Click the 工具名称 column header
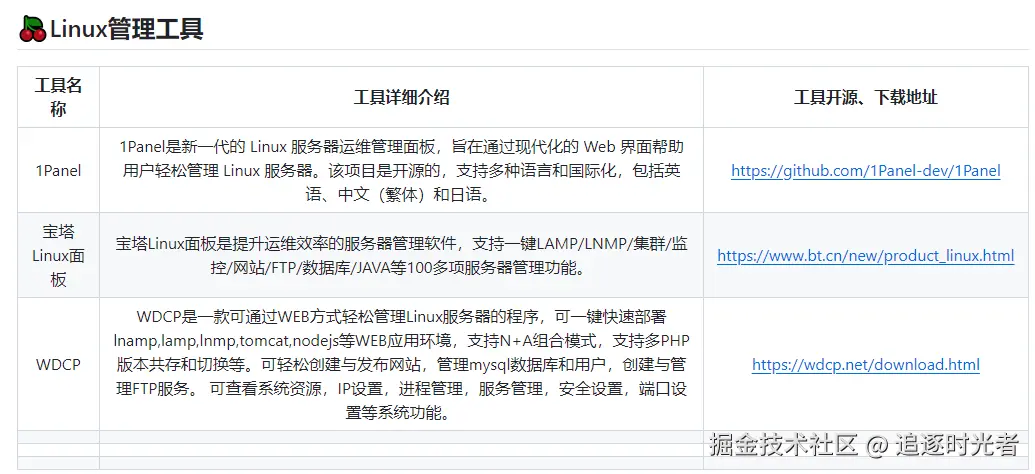This screenshot has height=474, width=1035. pos(58,97)
